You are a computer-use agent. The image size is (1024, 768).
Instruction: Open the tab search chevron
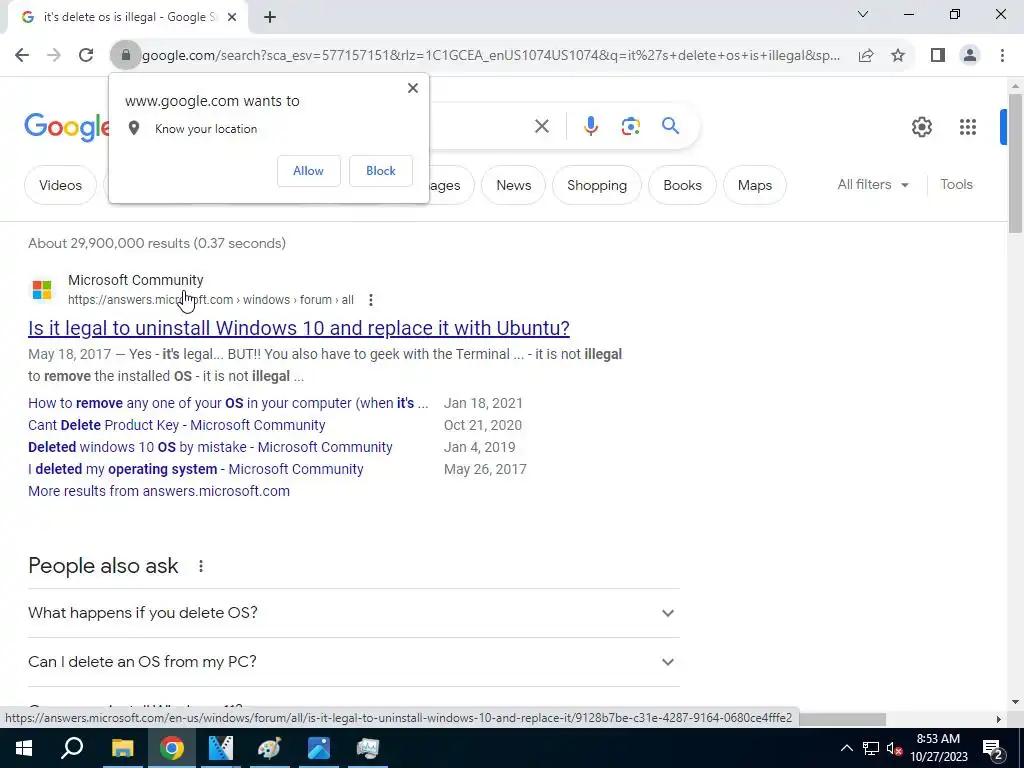click(863, 14)
